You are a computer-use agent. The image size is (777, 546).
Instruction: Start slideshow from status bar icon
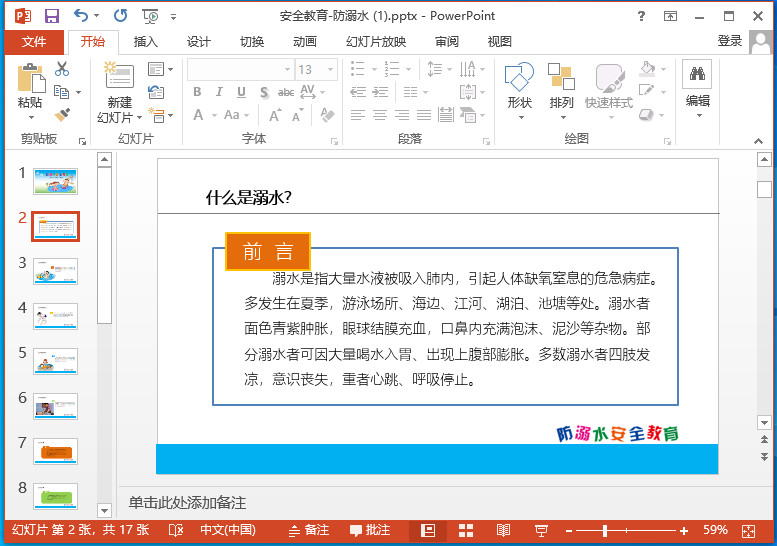pyautogui.click(x=542, y=530)
